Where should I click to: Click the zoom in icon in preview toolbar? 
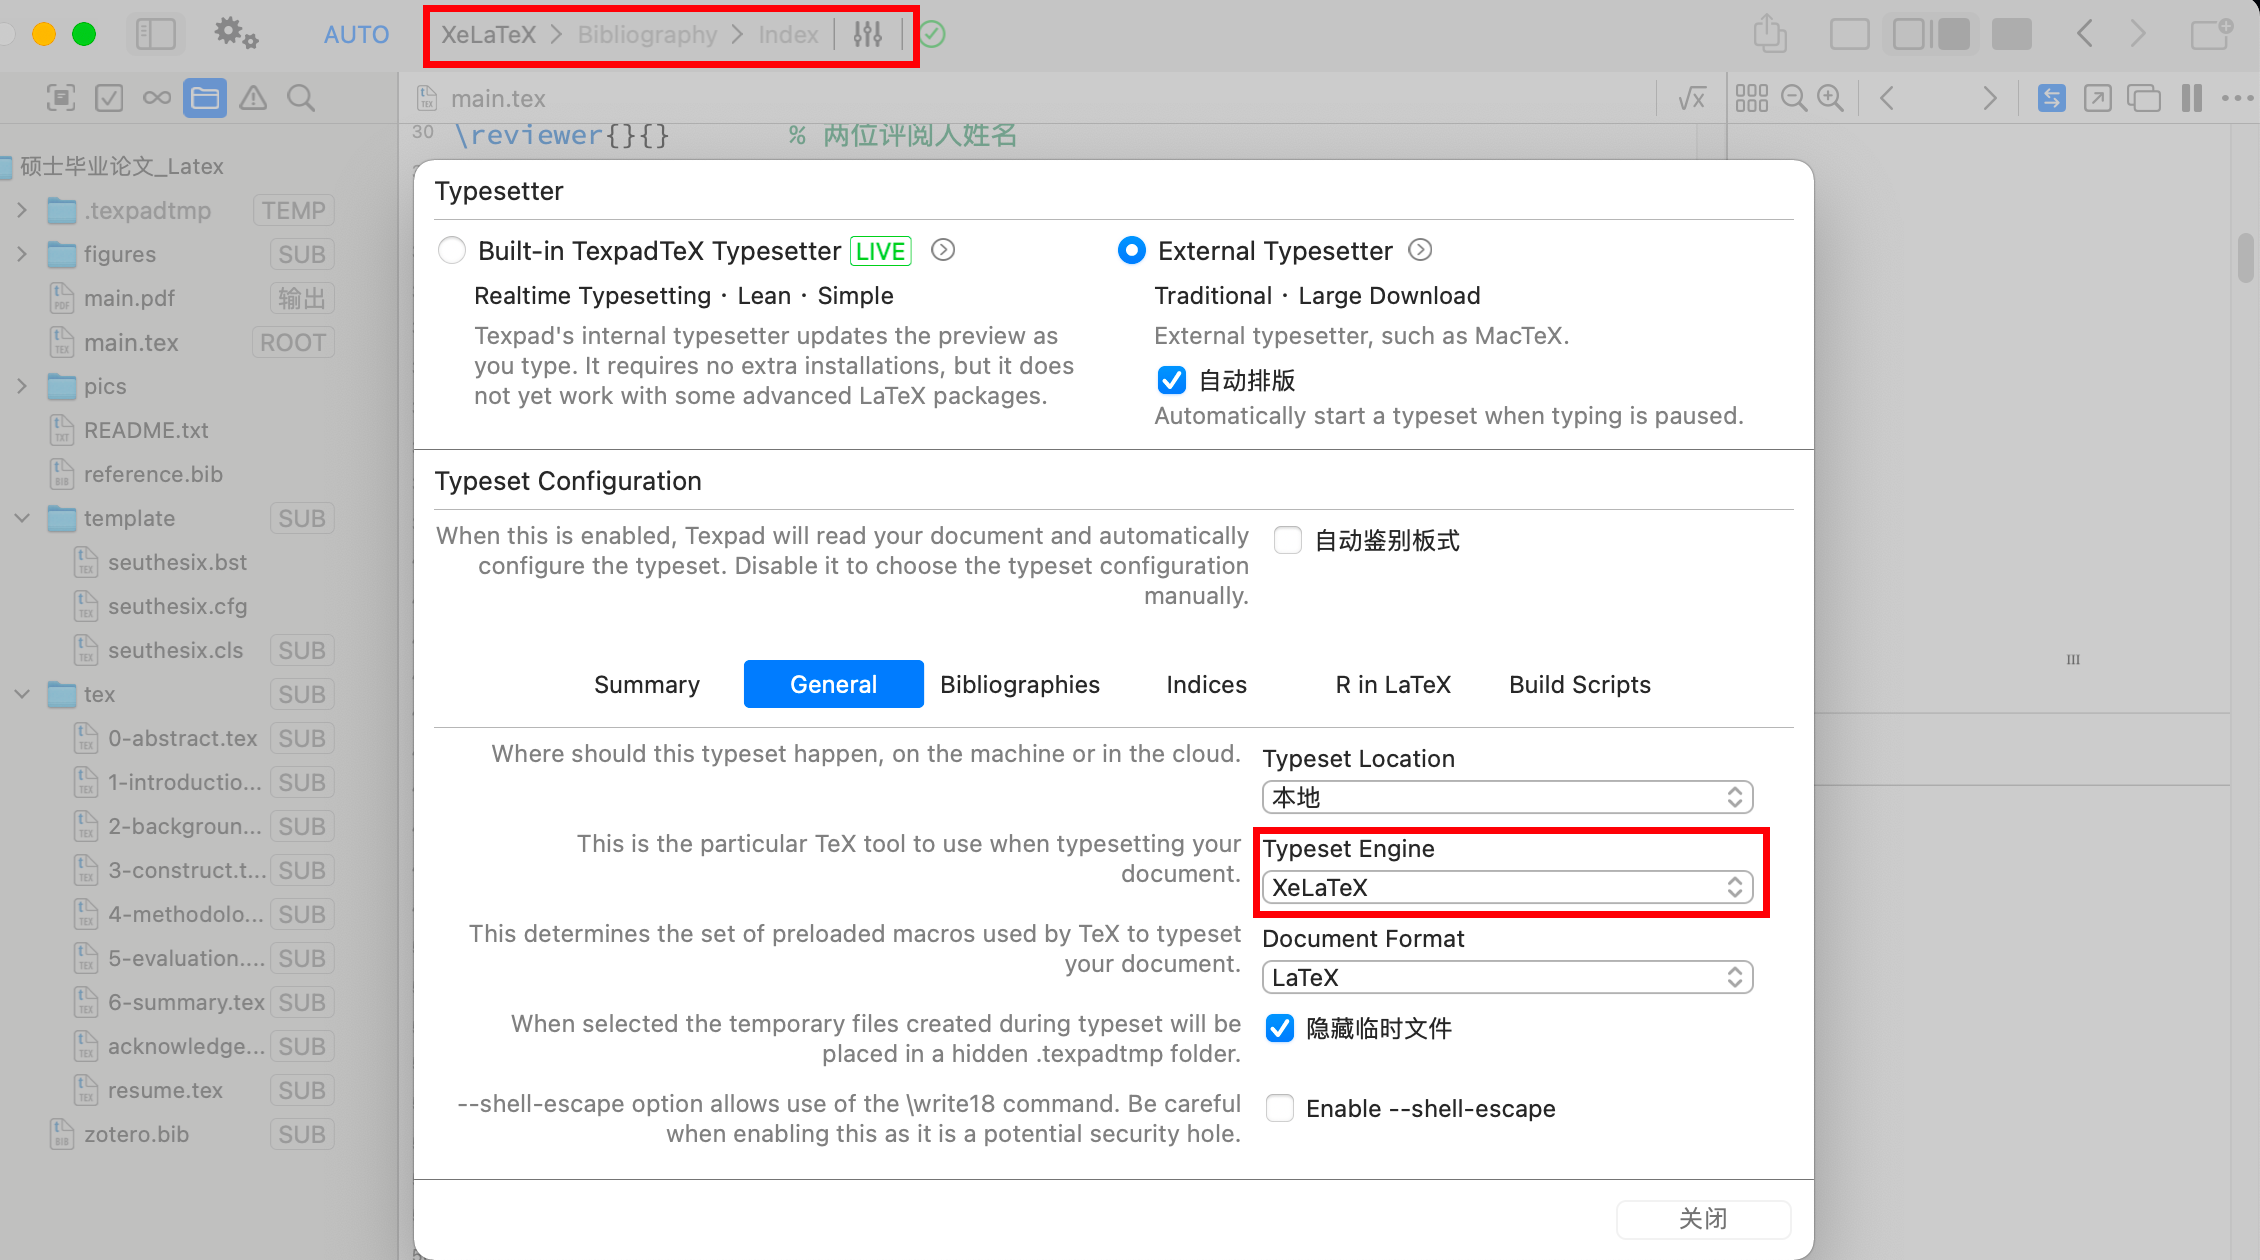pyautogui.click(x=1830, y=98)
